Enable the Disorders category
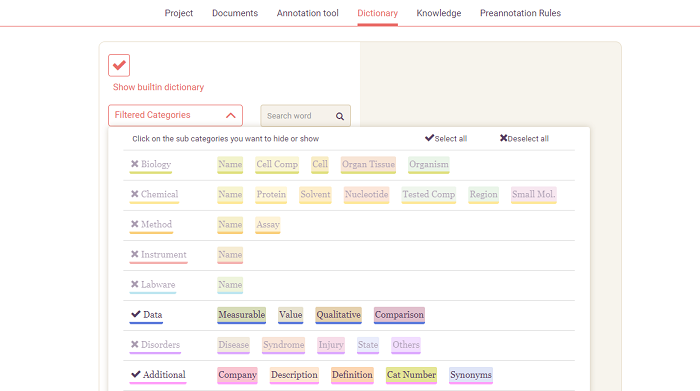Screen dimensions: 700x391 (x=155, y=345)
